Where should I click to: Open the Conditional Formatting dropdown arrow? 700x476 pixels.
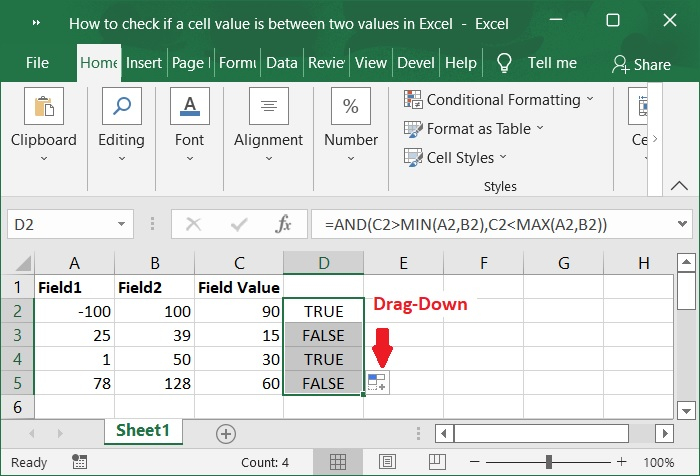tap(590, 99)
